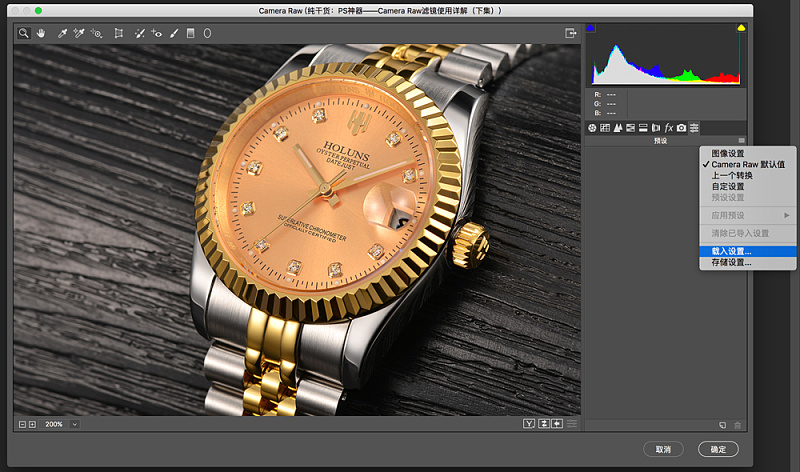Click the 200% zoom level field
800x472 pixels.
54,424
